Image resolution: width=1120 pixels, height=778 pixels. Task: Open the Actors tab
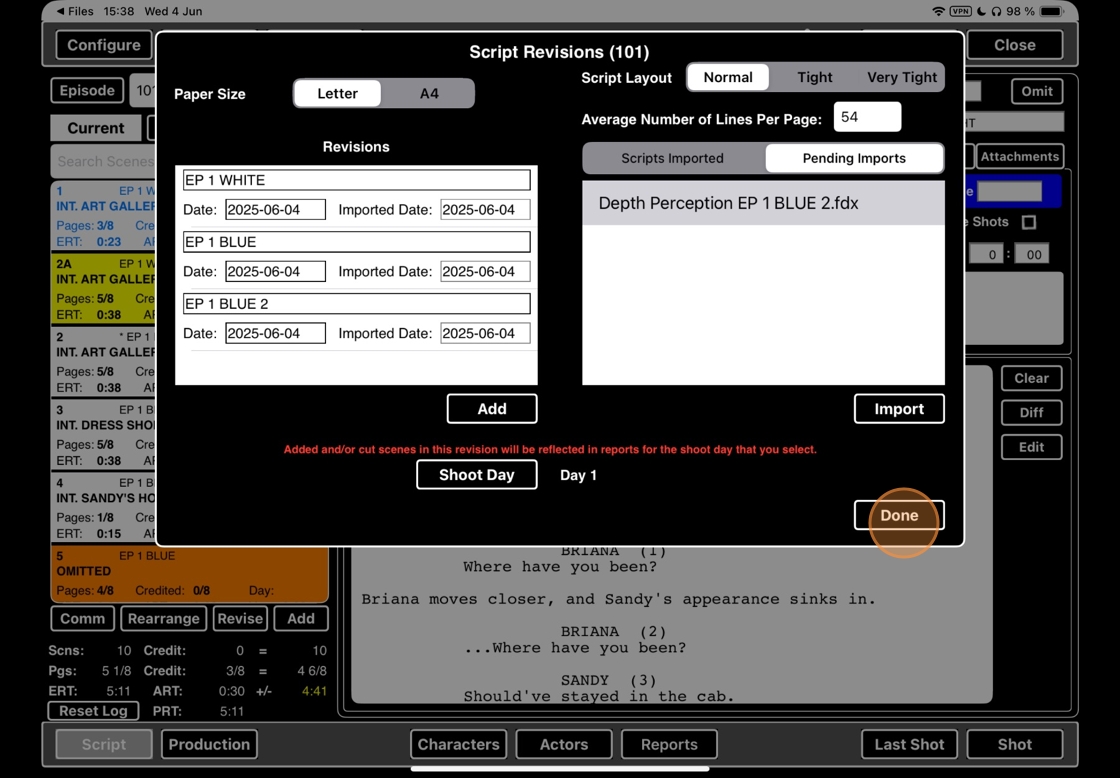click(564, 744)
